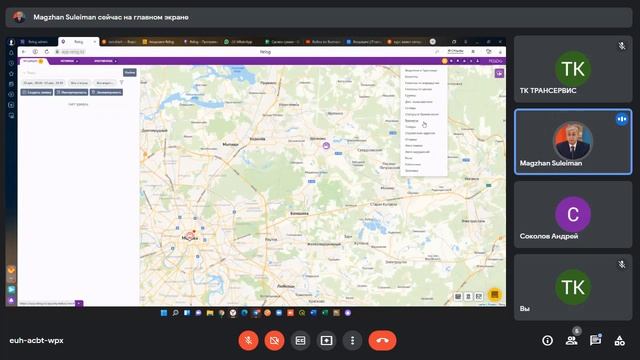Viewport: 640px width, 360px height.
Task: Click the yellow round button on the map
Action: pos(495,295)
